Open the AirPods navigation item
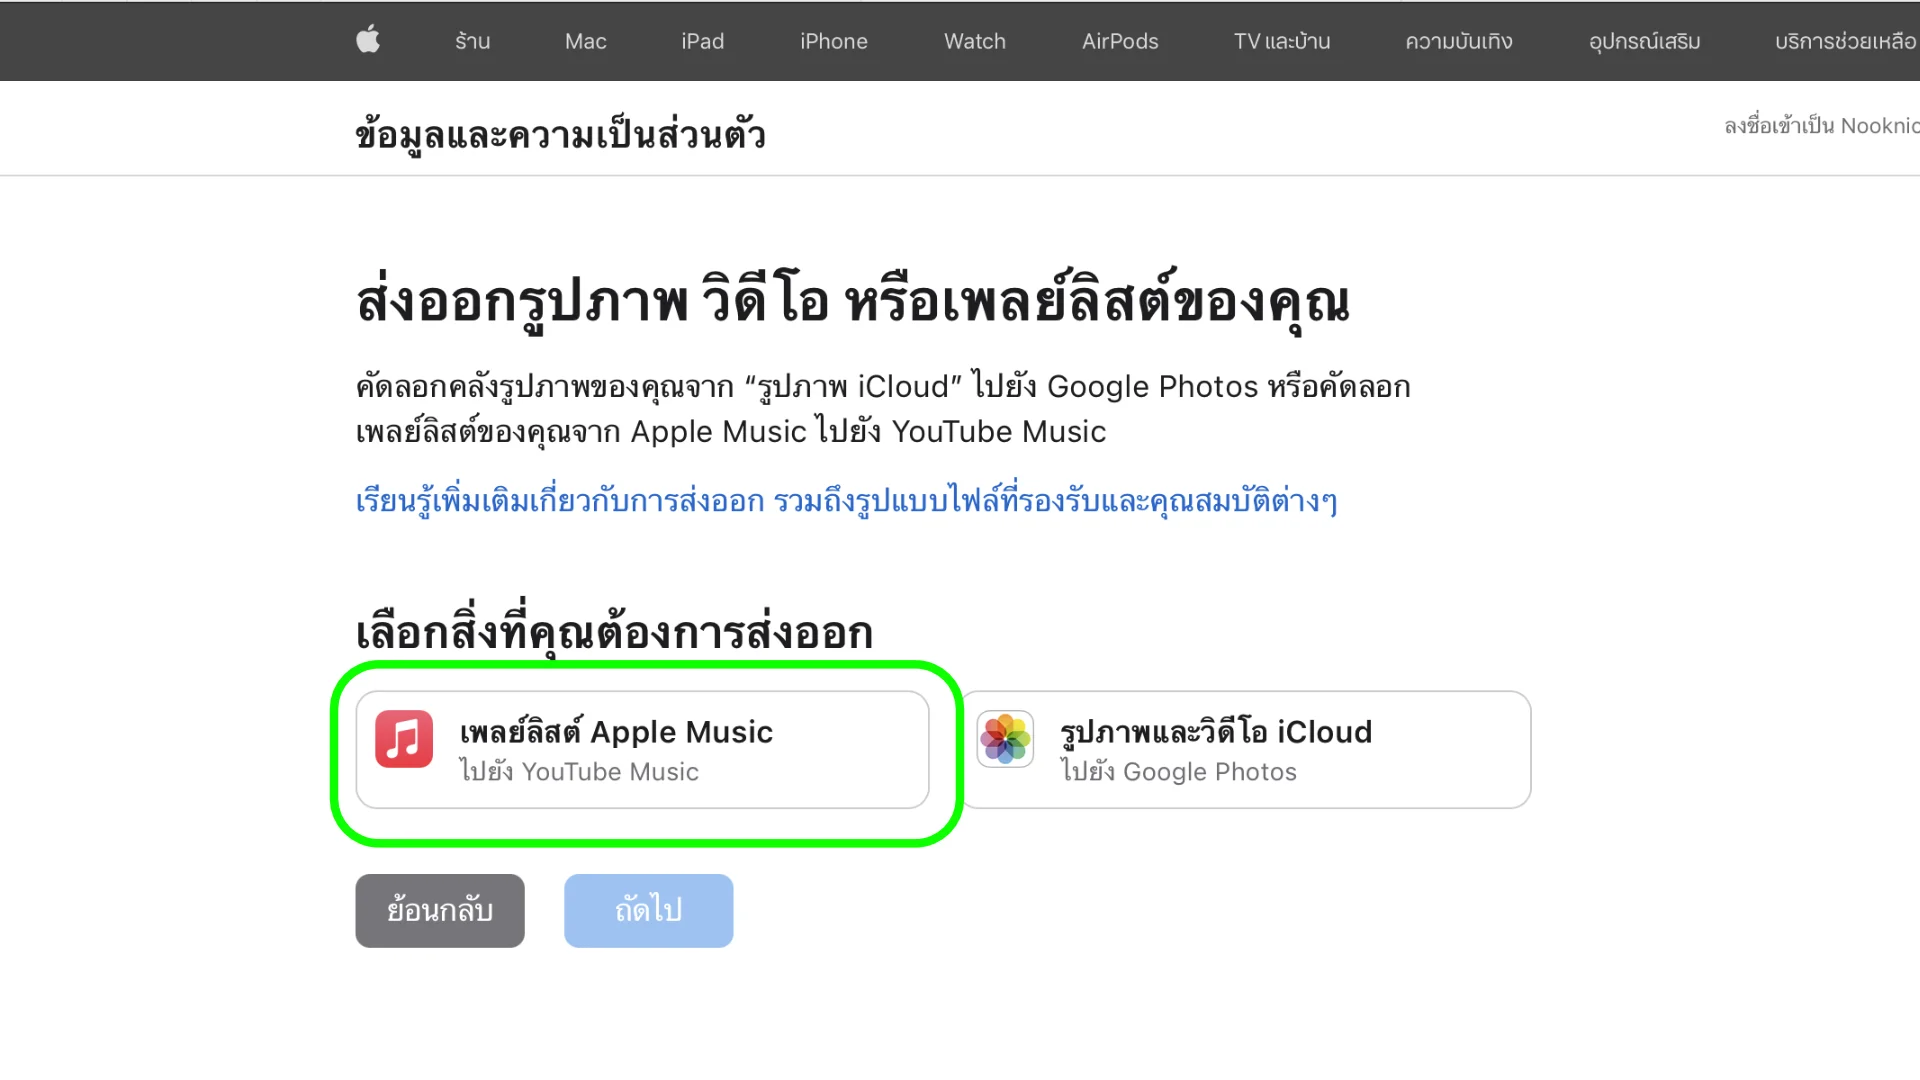This screenshot has height=1080, width=1920. [1119, 41]
